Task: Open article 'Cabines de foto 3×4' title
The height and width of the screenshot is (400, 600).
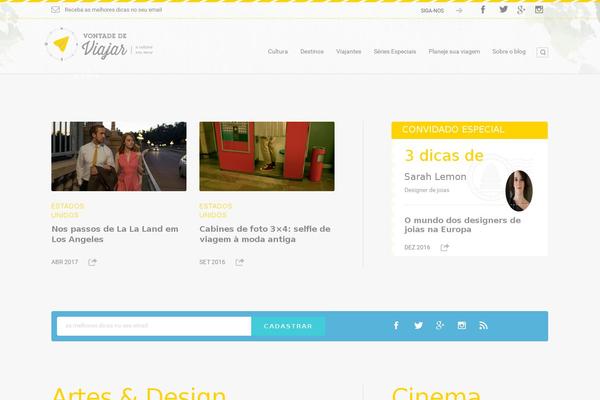Action: click(265, 234)
